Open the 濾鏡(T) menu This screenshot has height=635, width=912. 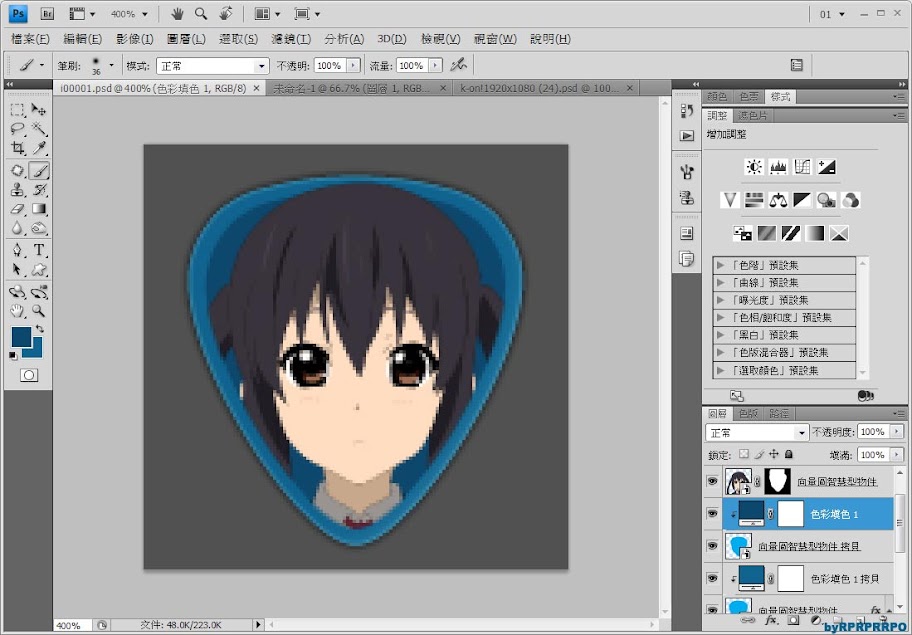291,39
